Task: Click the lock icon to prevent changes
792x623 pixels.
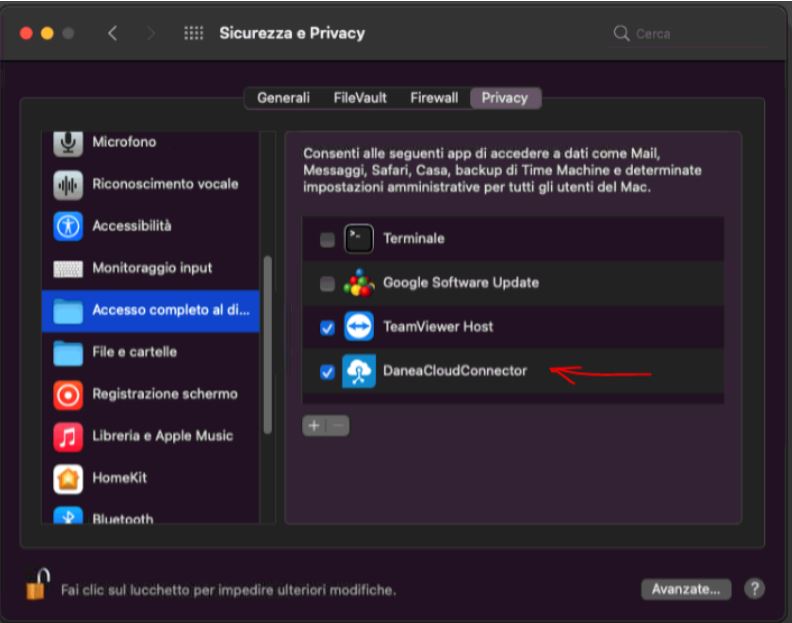Action: point(38,584)
